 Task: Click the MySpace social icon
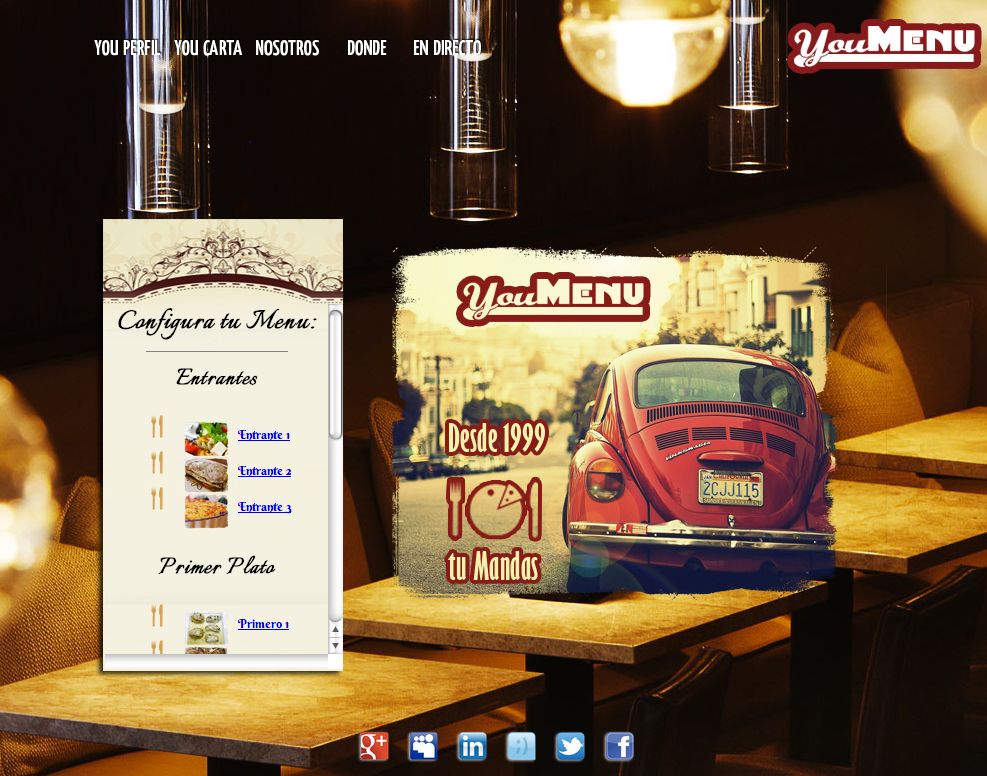(423, 746)
